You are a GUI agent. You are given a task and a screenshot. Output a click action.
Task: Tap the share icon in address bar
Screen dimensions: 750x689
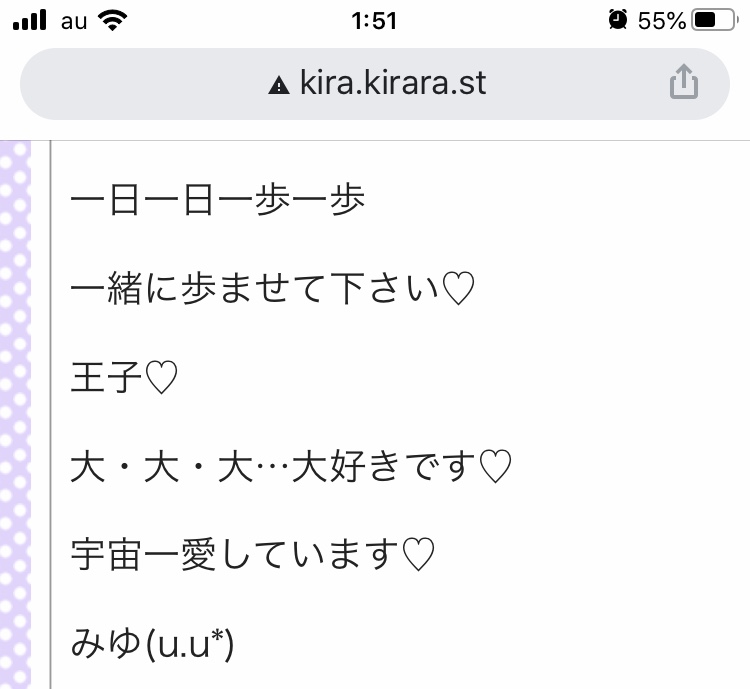683,82
